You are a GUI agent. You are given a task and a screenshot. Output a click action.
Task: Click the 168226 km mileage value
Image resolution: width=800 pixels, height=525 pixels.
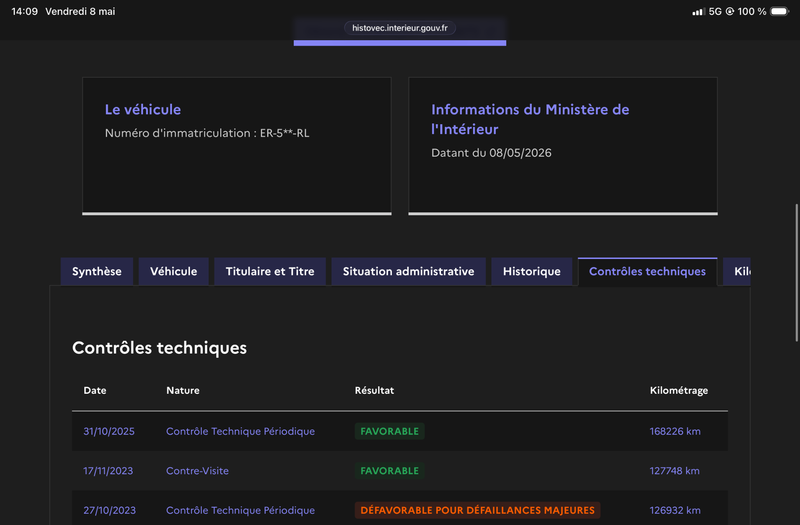click(x=675, y=431)
